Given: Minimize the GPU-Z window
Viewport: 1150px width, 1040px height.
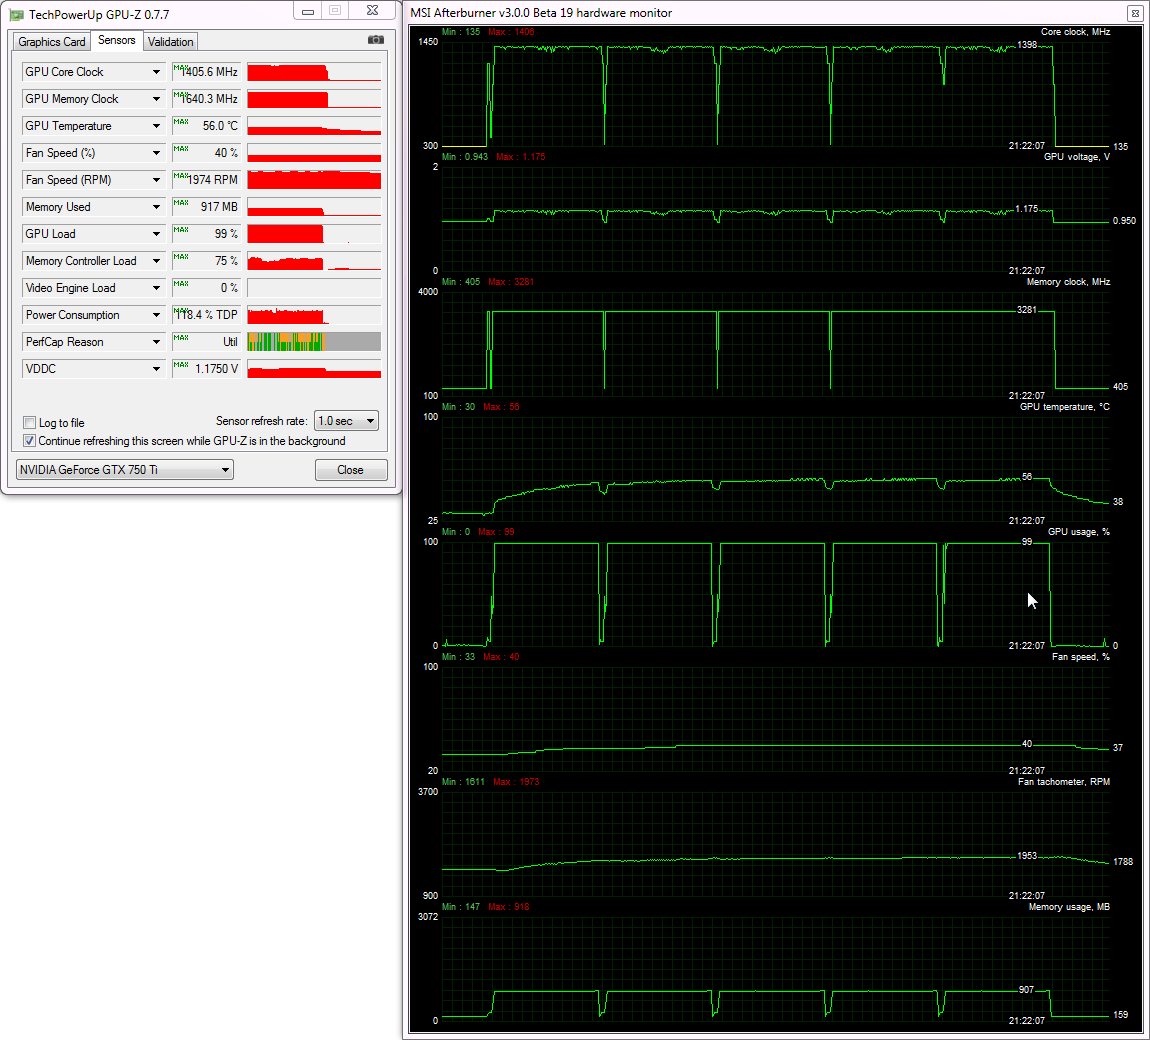Looking at the screenshot, I should [x=308, y=11].
